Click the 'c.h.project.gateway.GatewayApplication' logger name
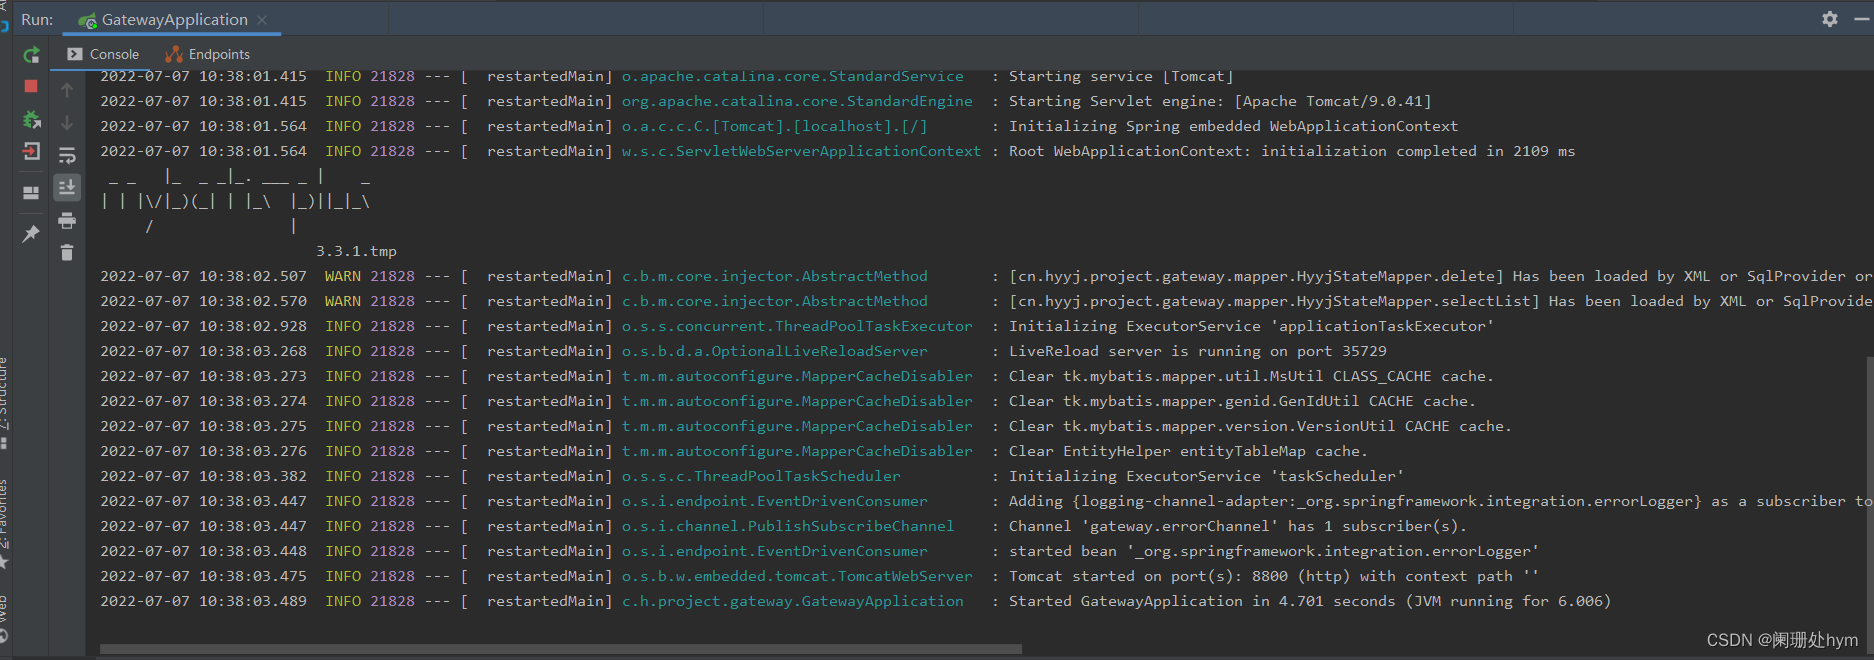The image size is (1874, 660). click(x=792, y=601)
